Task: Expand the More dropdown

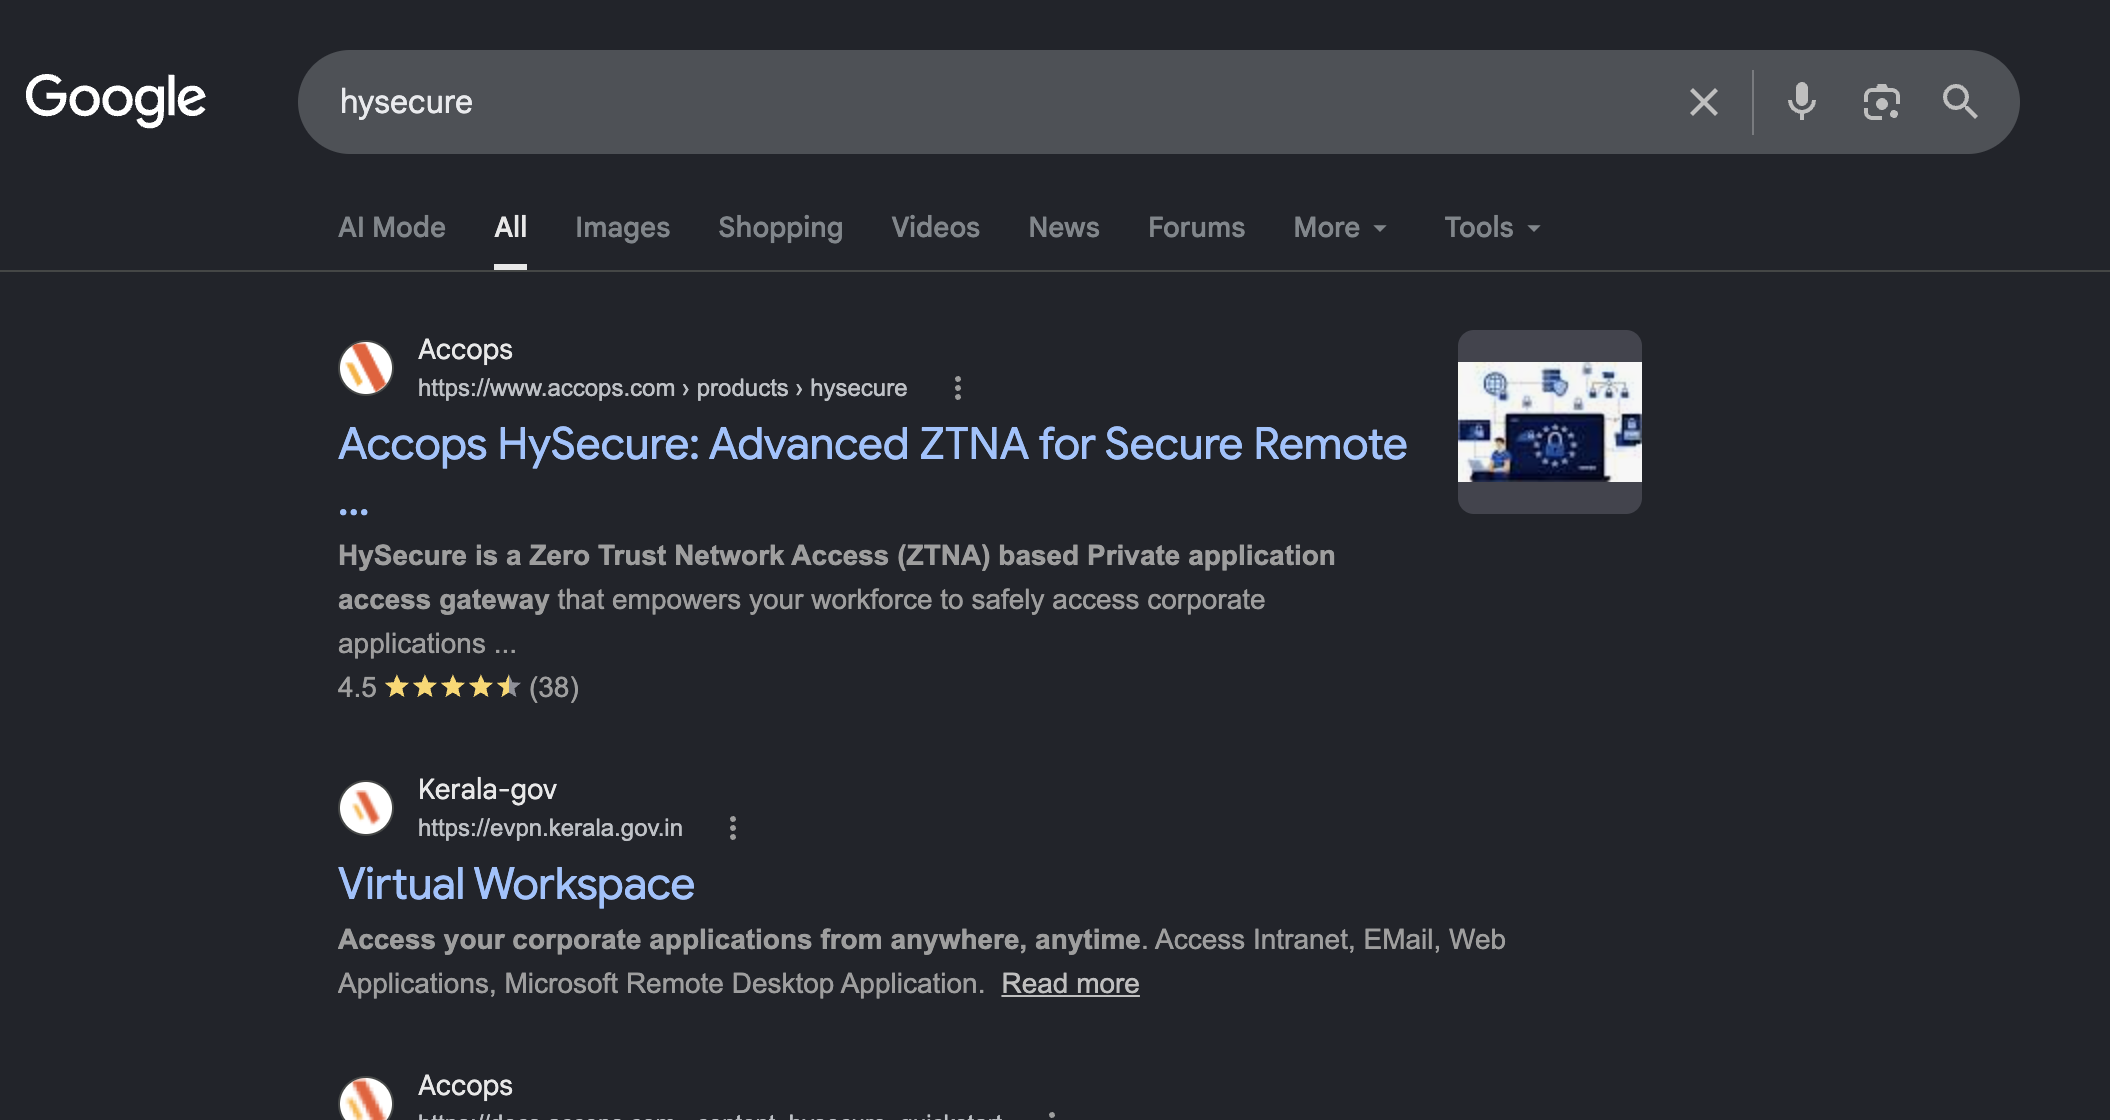Action: (1340, 227)
